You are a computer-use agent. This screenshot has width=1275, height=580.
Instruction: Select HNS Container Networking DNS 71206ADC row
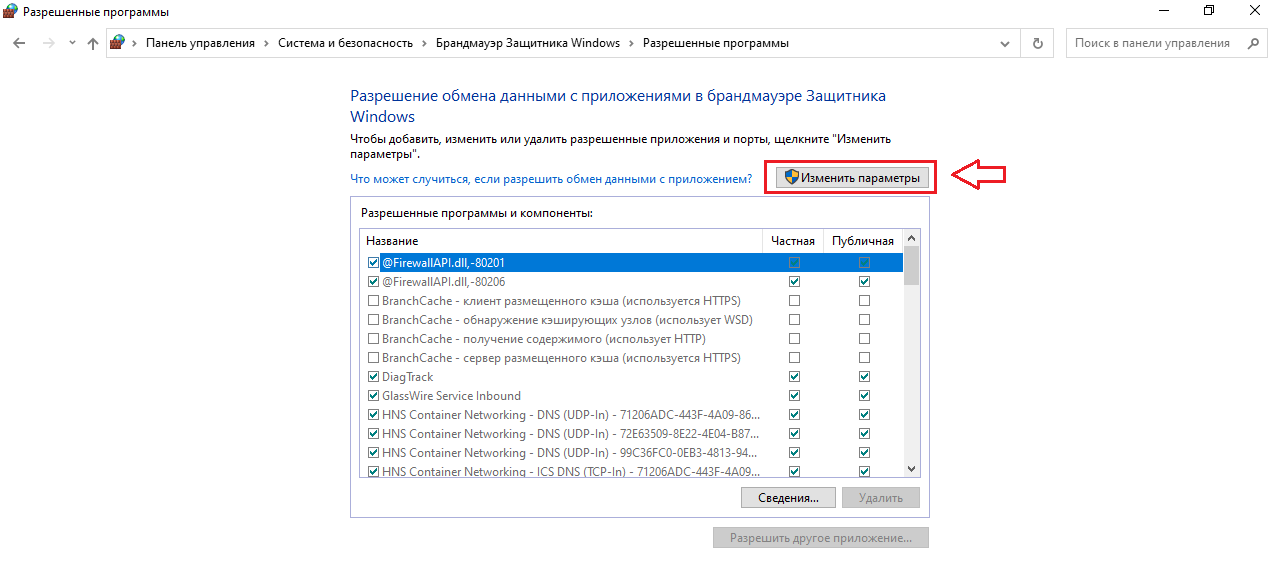pyautogui.click(x=632, y=415)
